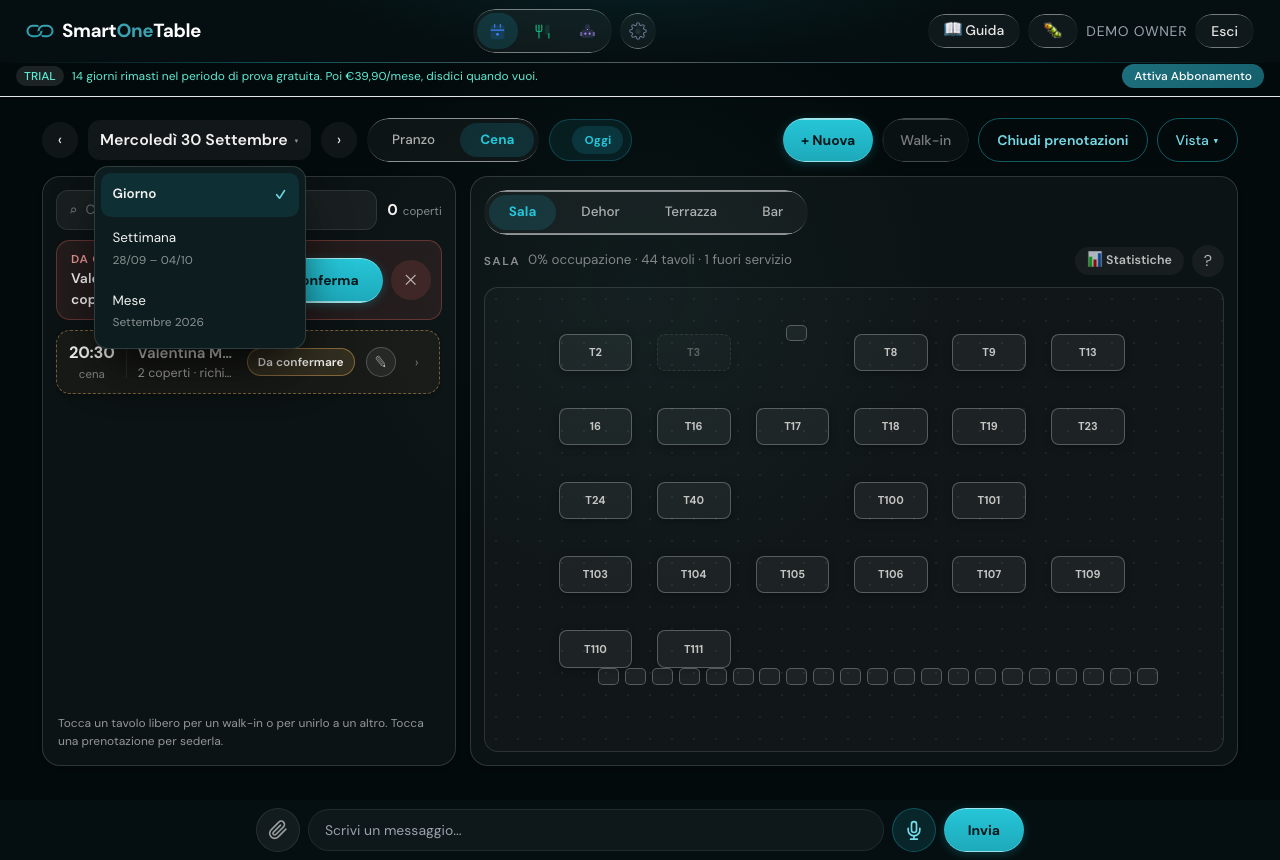This screenshot has width=1280, height=860.
Task: Select table T8 on the floor plan
Action: coord(891,352)
